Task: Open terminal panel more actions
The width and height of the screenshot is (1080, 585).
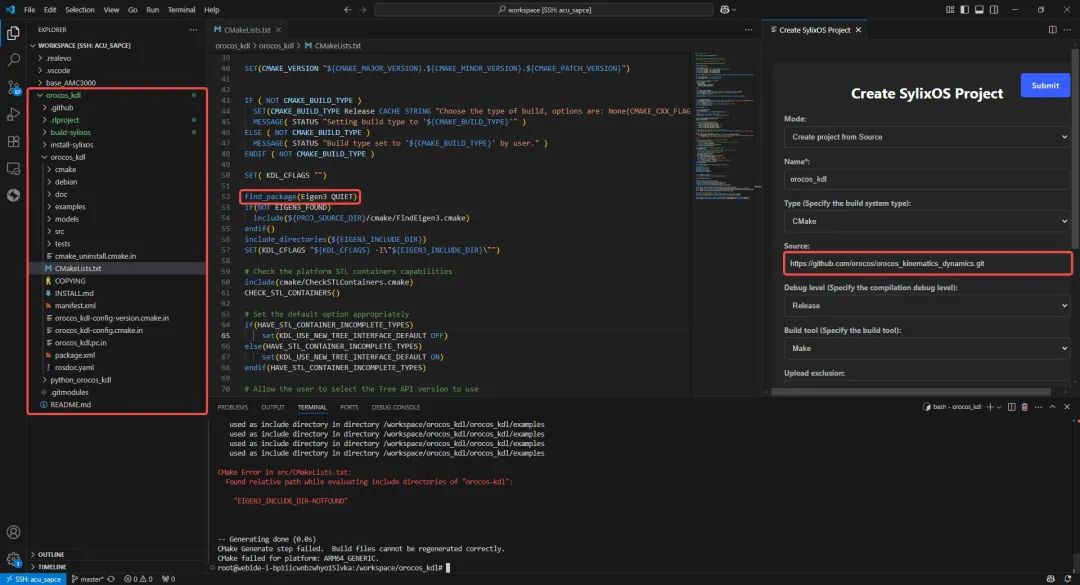Action: point(1038,407)
